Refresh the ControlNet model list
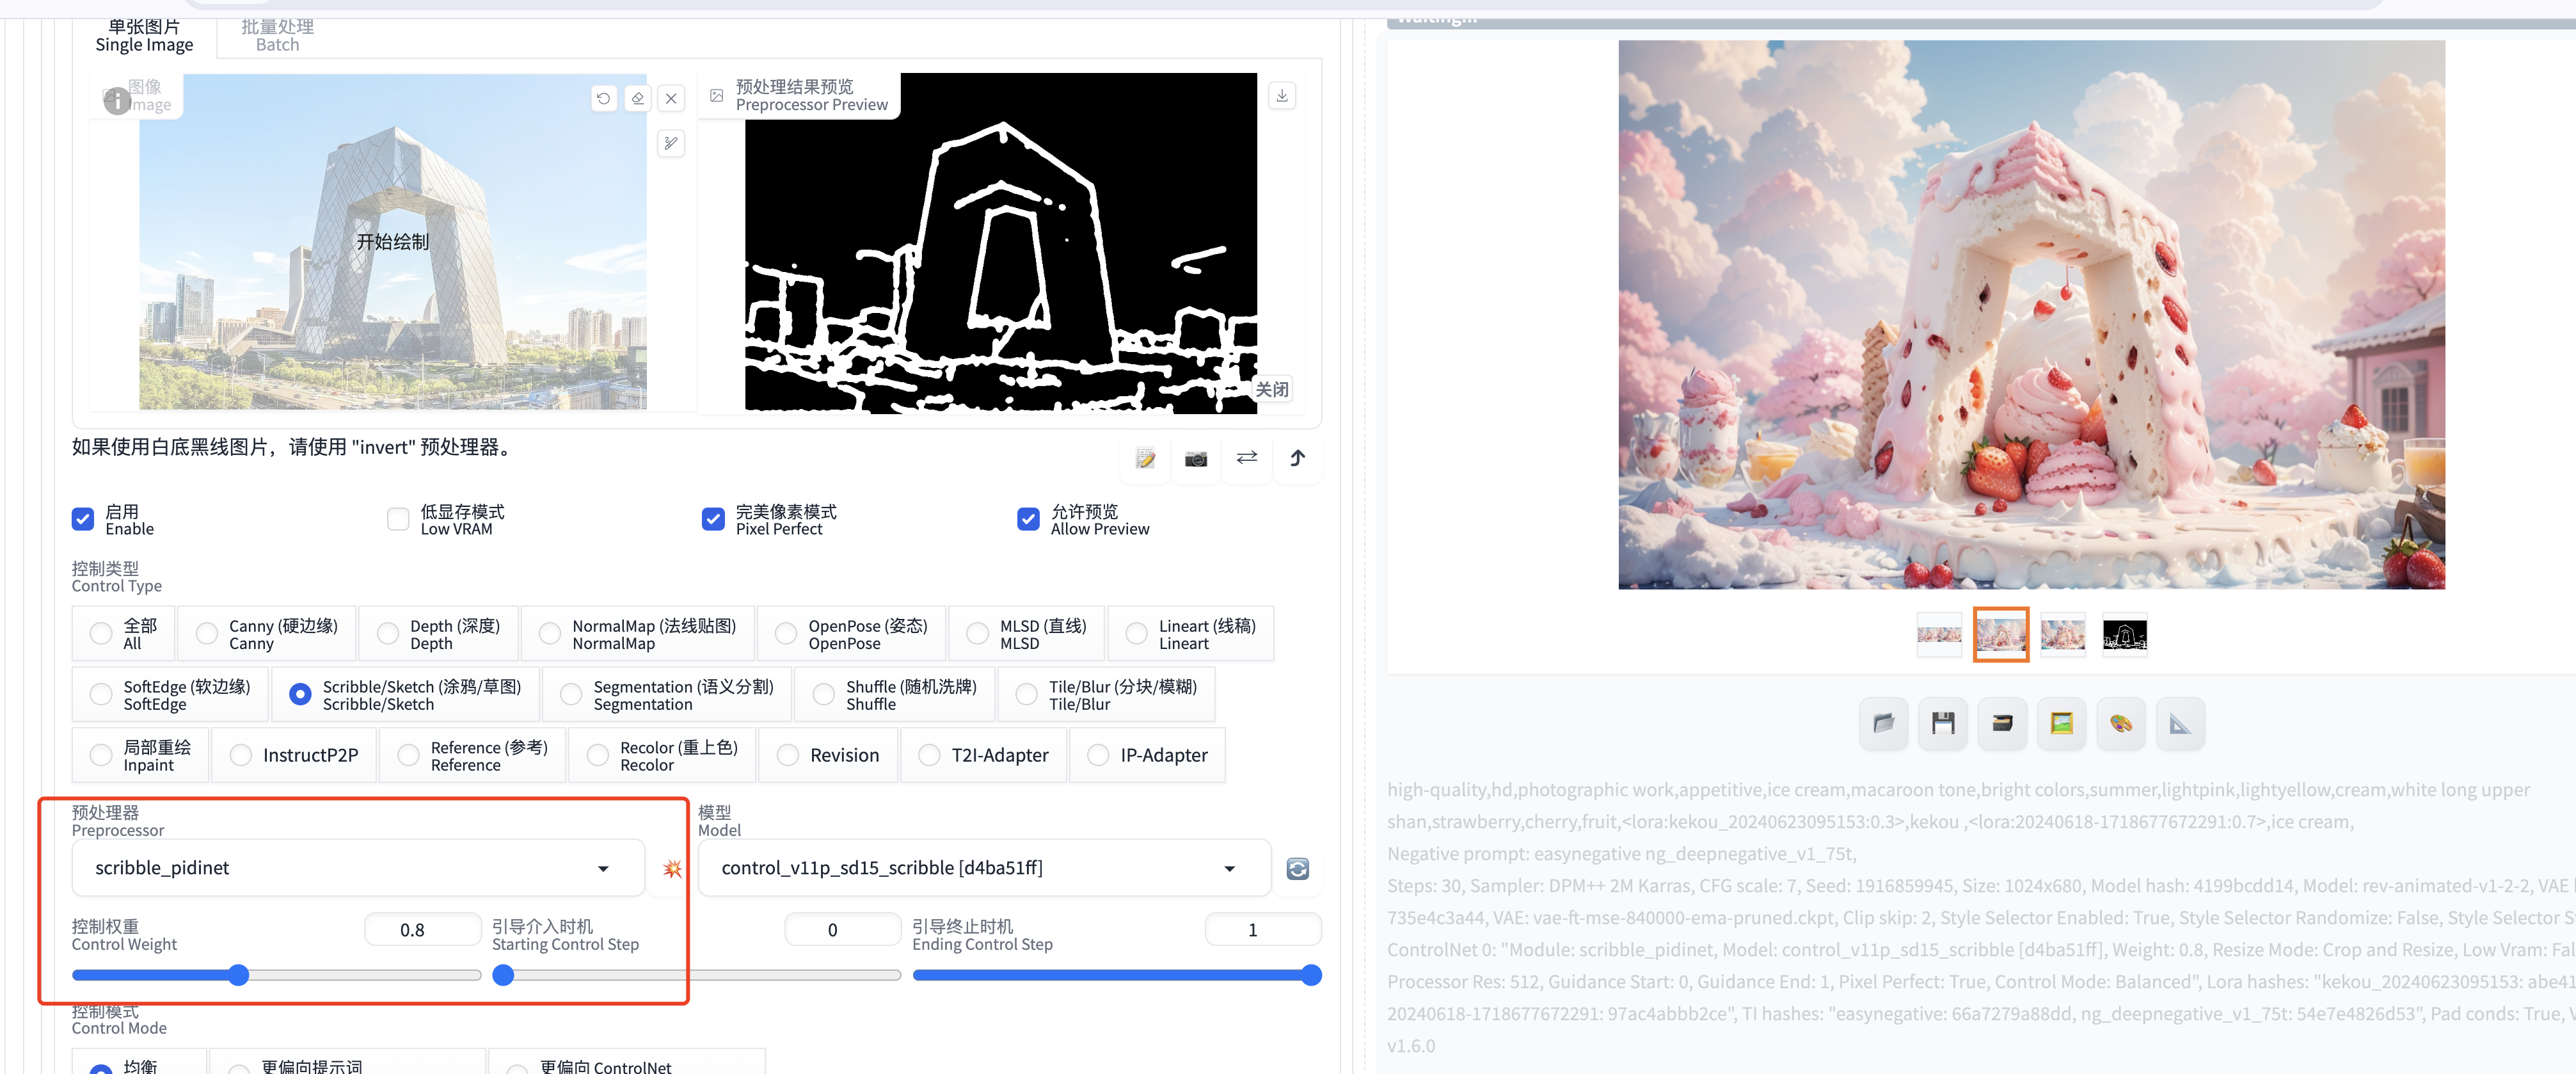This screenshot has height=1074, width=2576. [x=1298, y=869]
